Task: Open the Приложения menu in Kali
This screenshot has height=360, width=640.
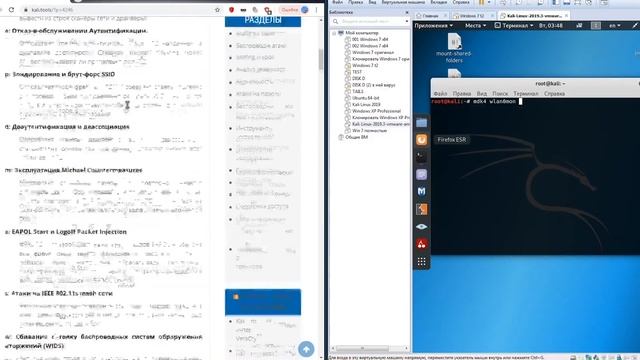Action: click(433, 25)
